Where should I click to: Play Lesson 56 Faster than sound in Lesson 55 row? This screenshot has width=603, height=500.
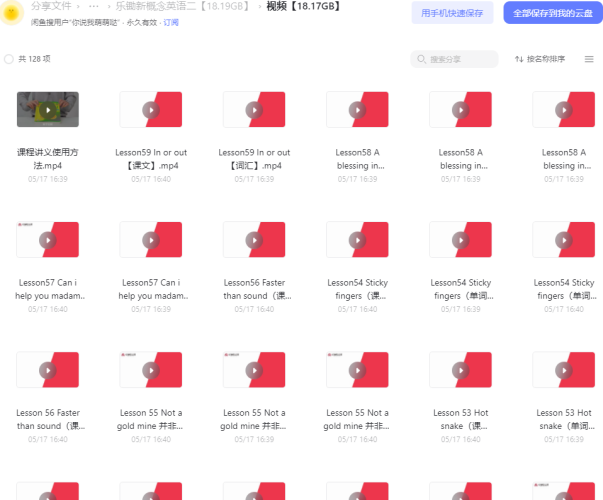point(48,370)
